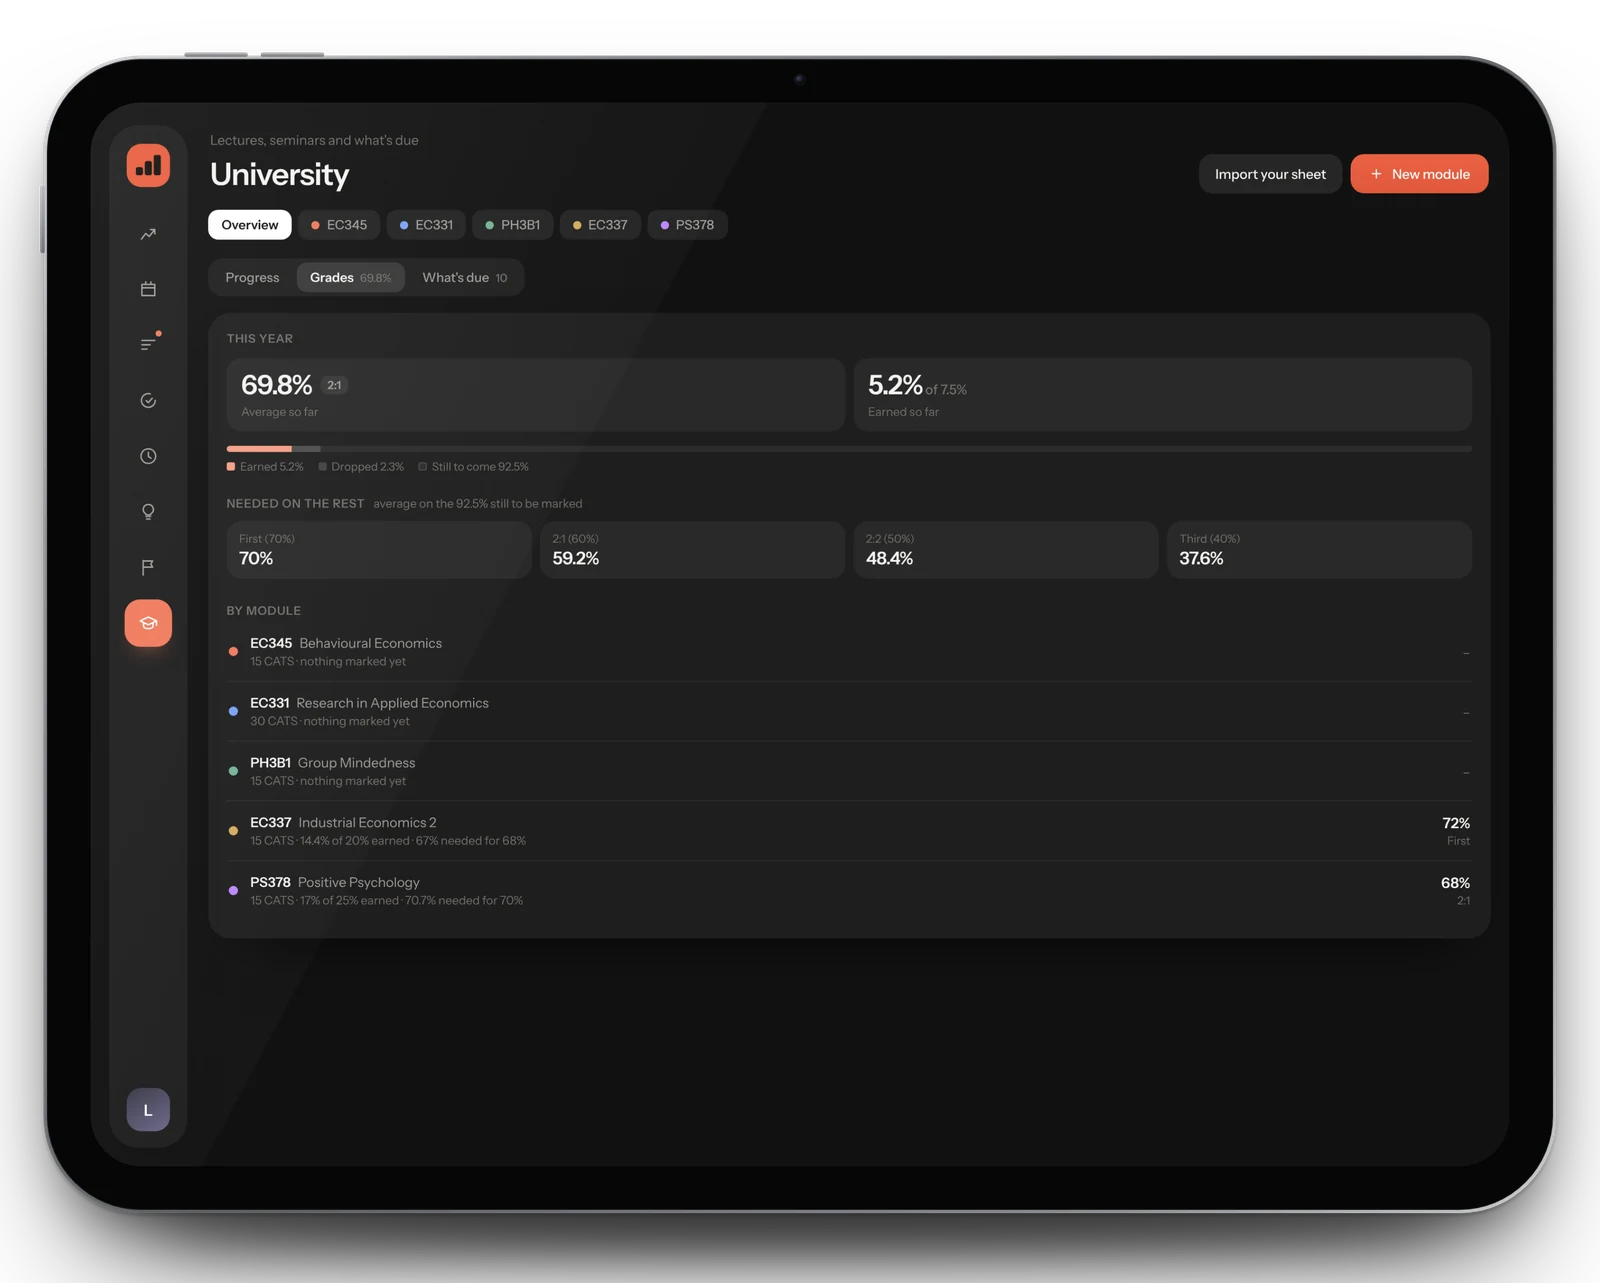Open the calendar sidebar icon

pos(148,289)
